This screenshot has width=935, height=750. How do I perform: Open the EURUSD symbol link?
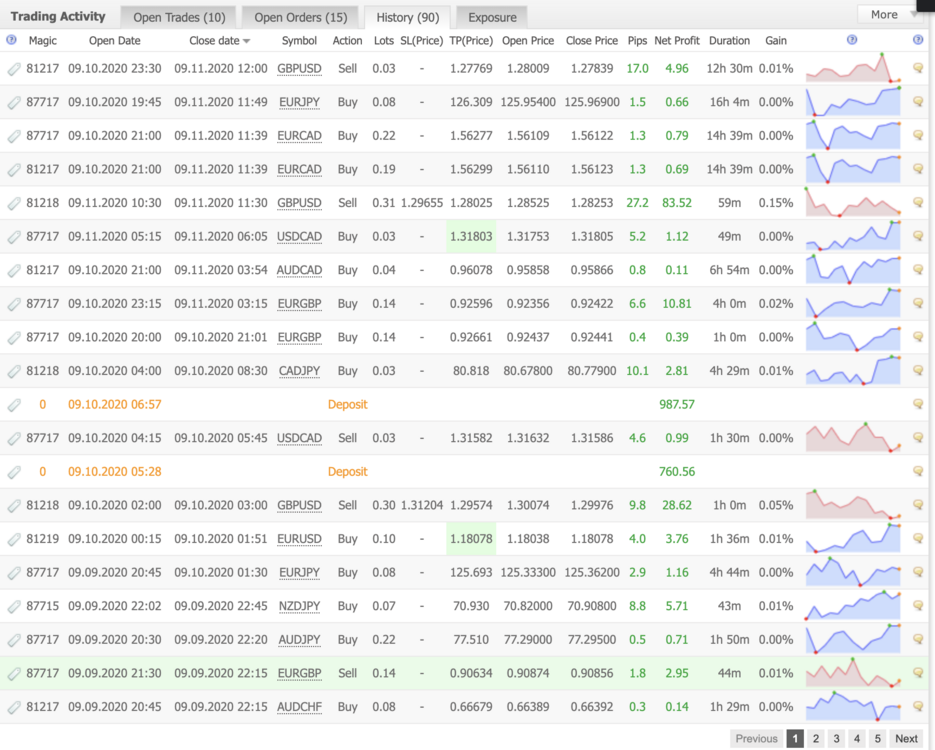pos(299,539)
